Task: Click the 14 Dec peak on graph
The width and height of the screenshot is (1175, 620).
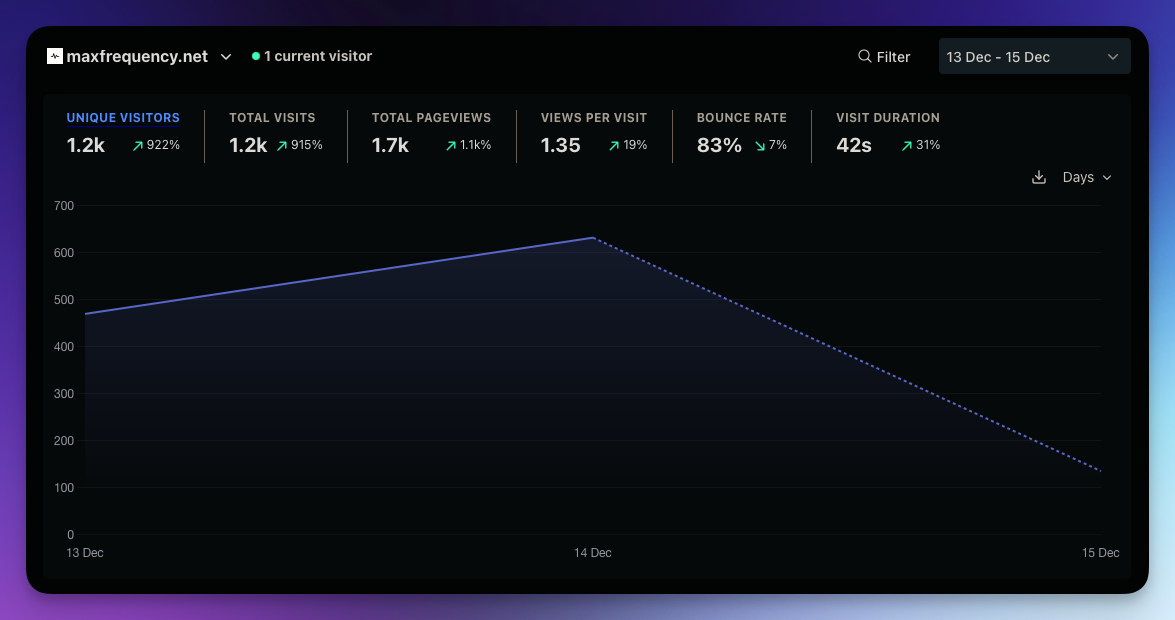Action: coord(593,238)
